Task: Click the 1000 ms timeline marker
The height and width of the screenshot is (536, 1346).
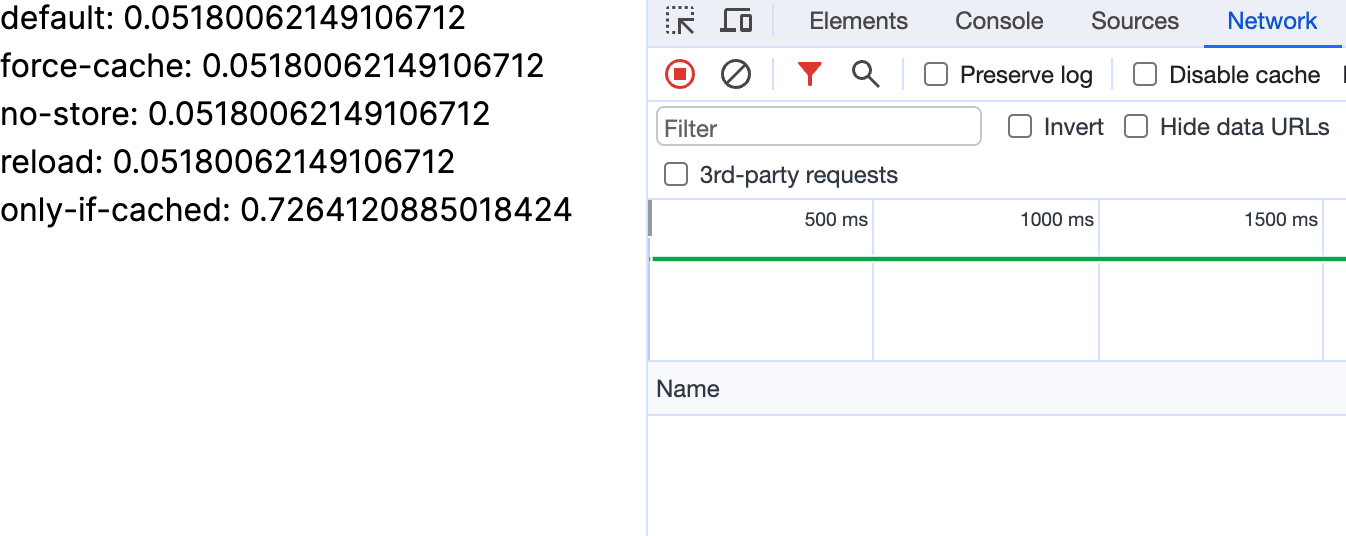Action: pos(1057,219)
